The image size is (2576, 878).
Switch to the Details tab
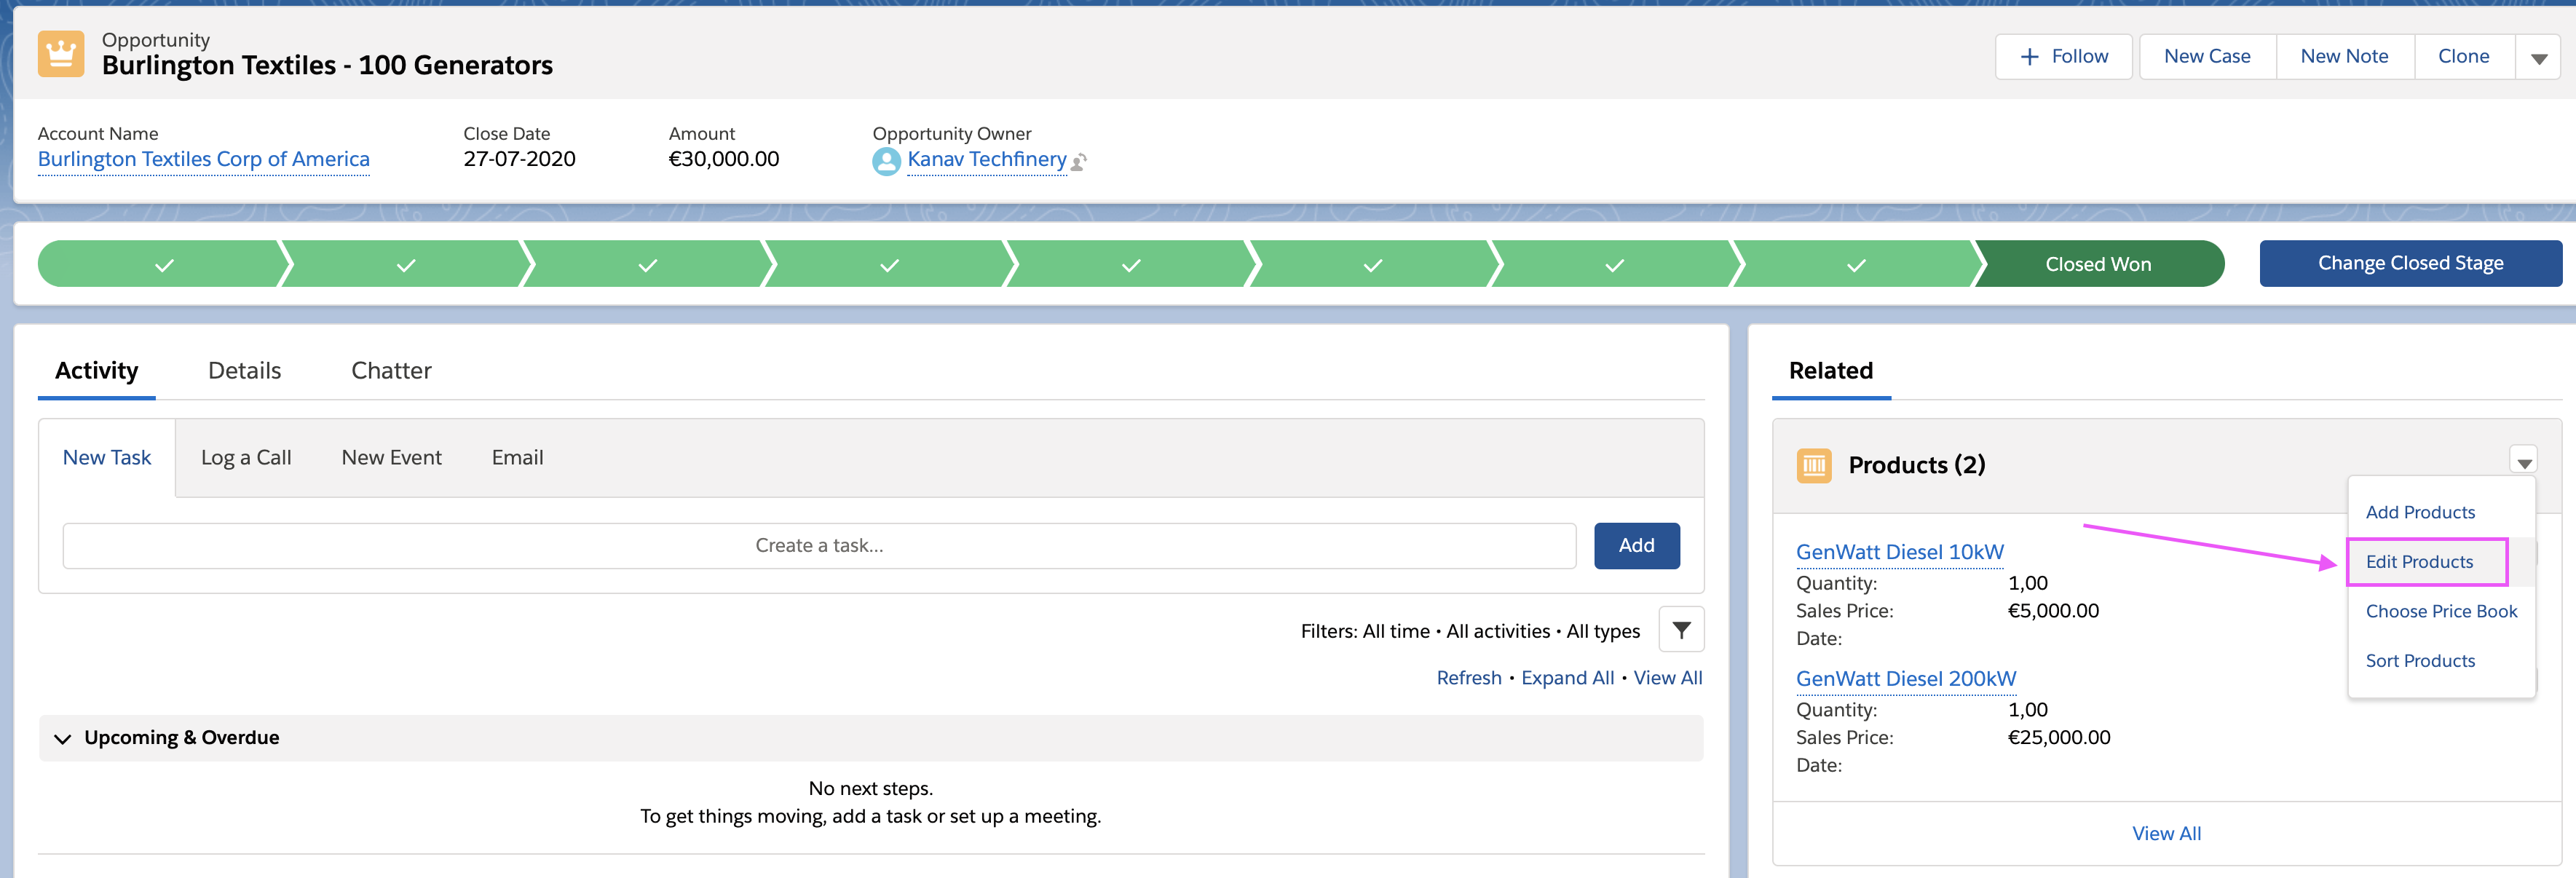click(x=244, y=371)
